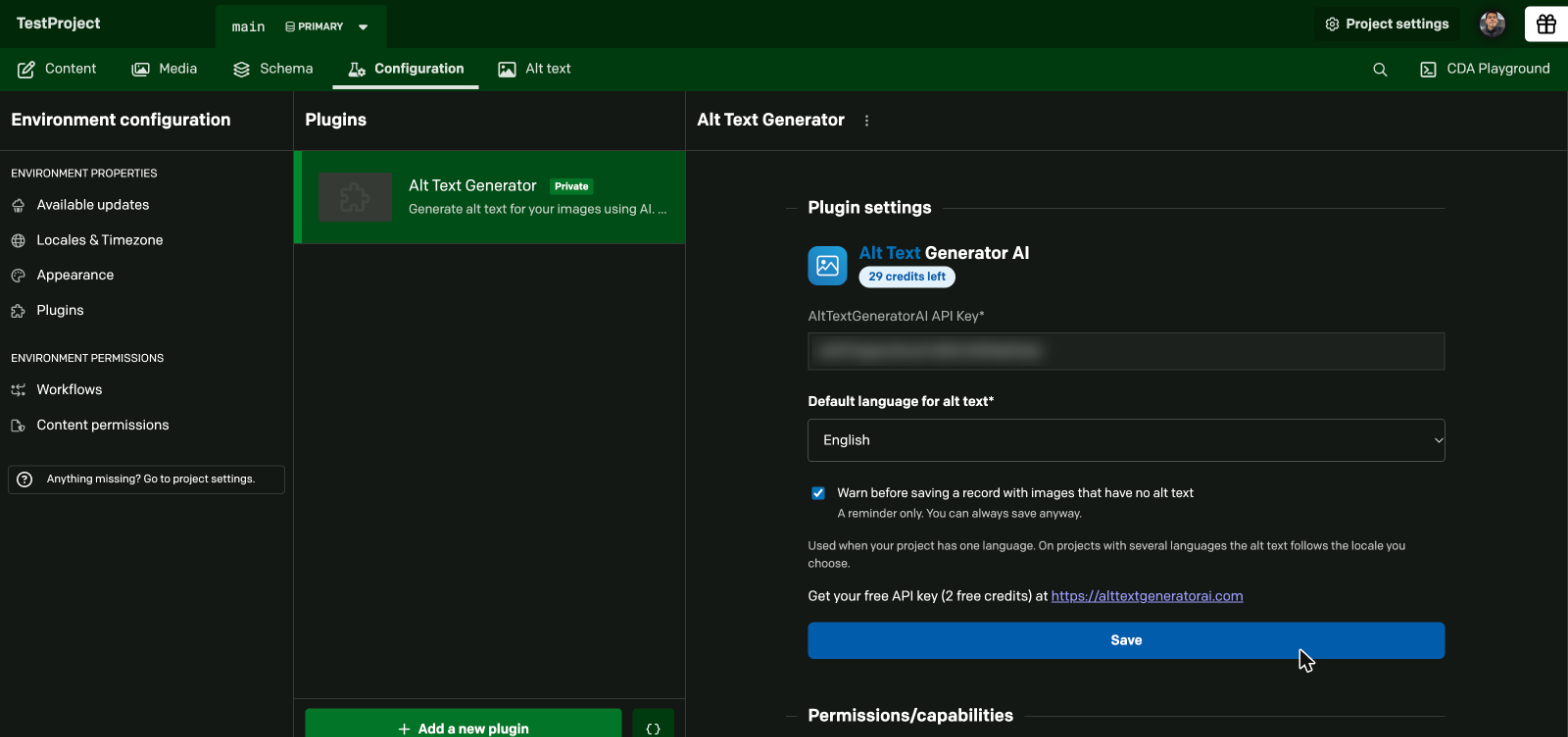
Task: Open Project settings
Action: click(1387, 24)
